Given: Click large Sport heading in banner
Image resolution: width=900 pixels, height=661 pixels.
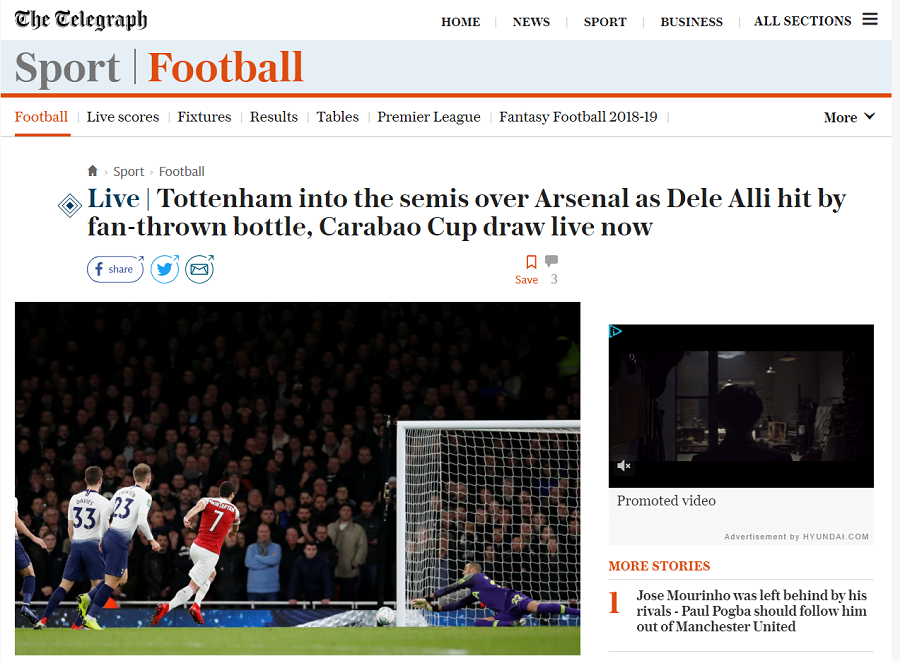Looking at the screenshot, I should tap(68, 68).
